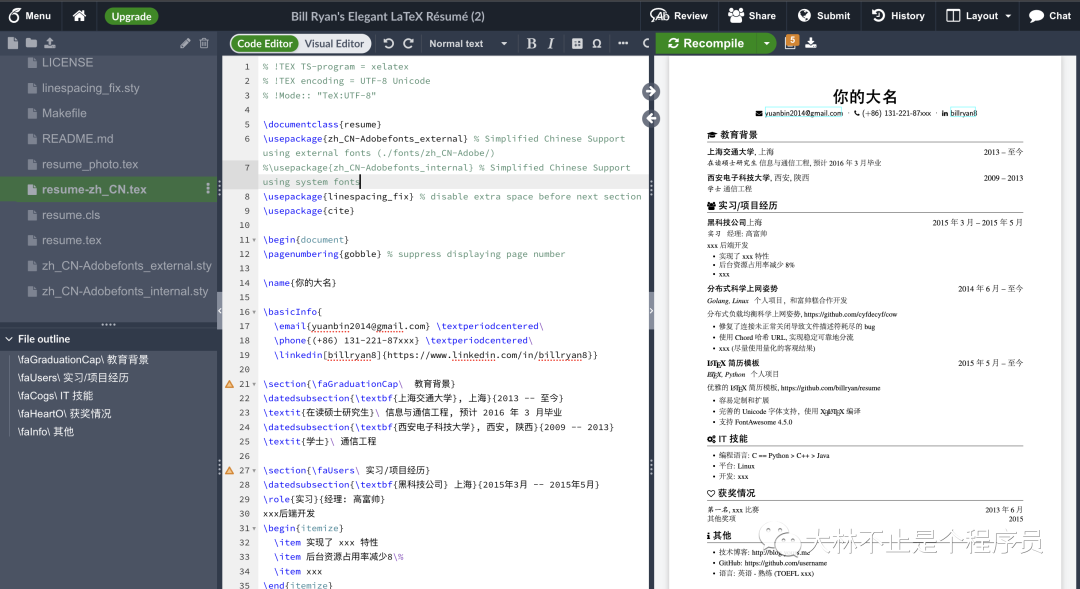The height and width of the screenshot is (589, 1080).
Task: Download the compiled PDF
Action: coord(811,43)
